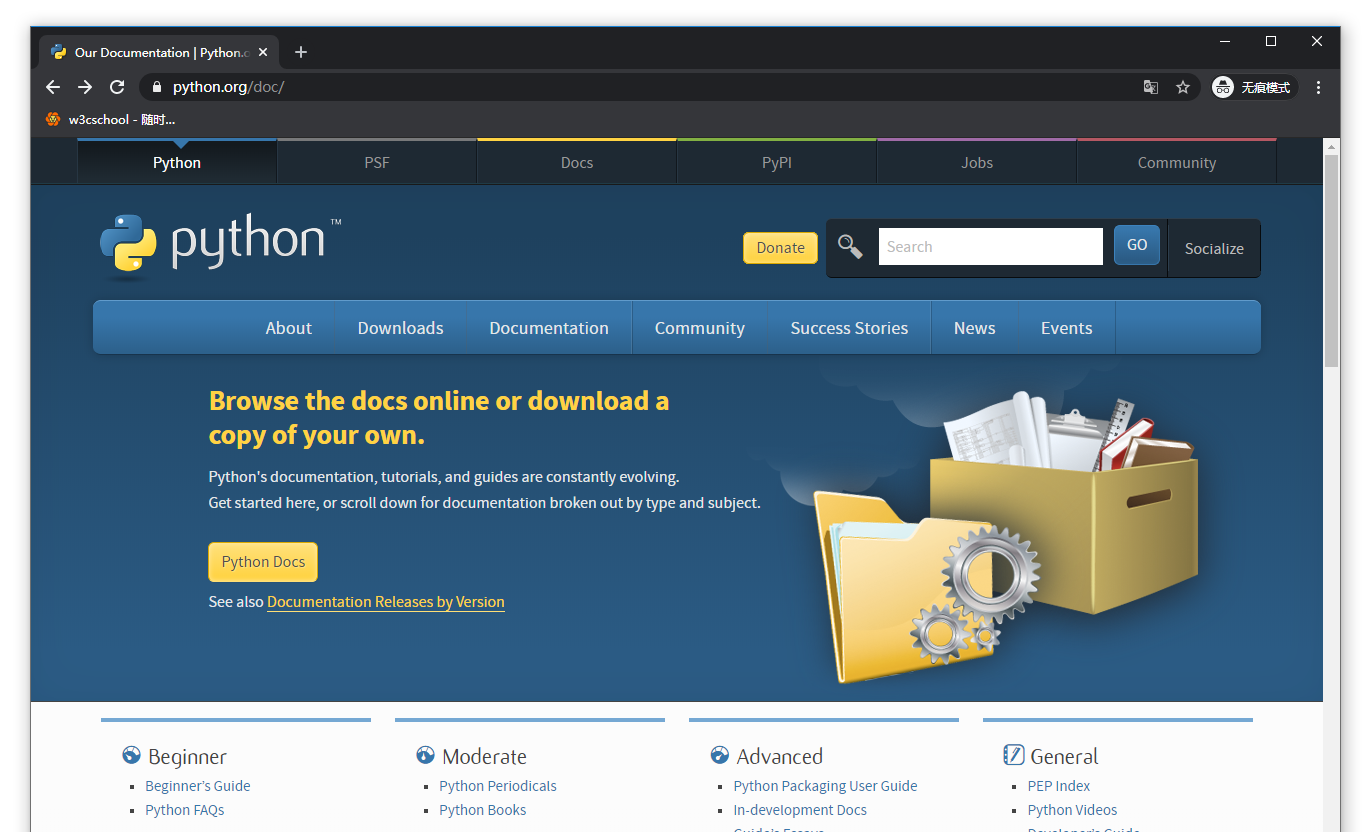
Task: Open the About menu
Action: pyautogui.click(x=289, y=328)
